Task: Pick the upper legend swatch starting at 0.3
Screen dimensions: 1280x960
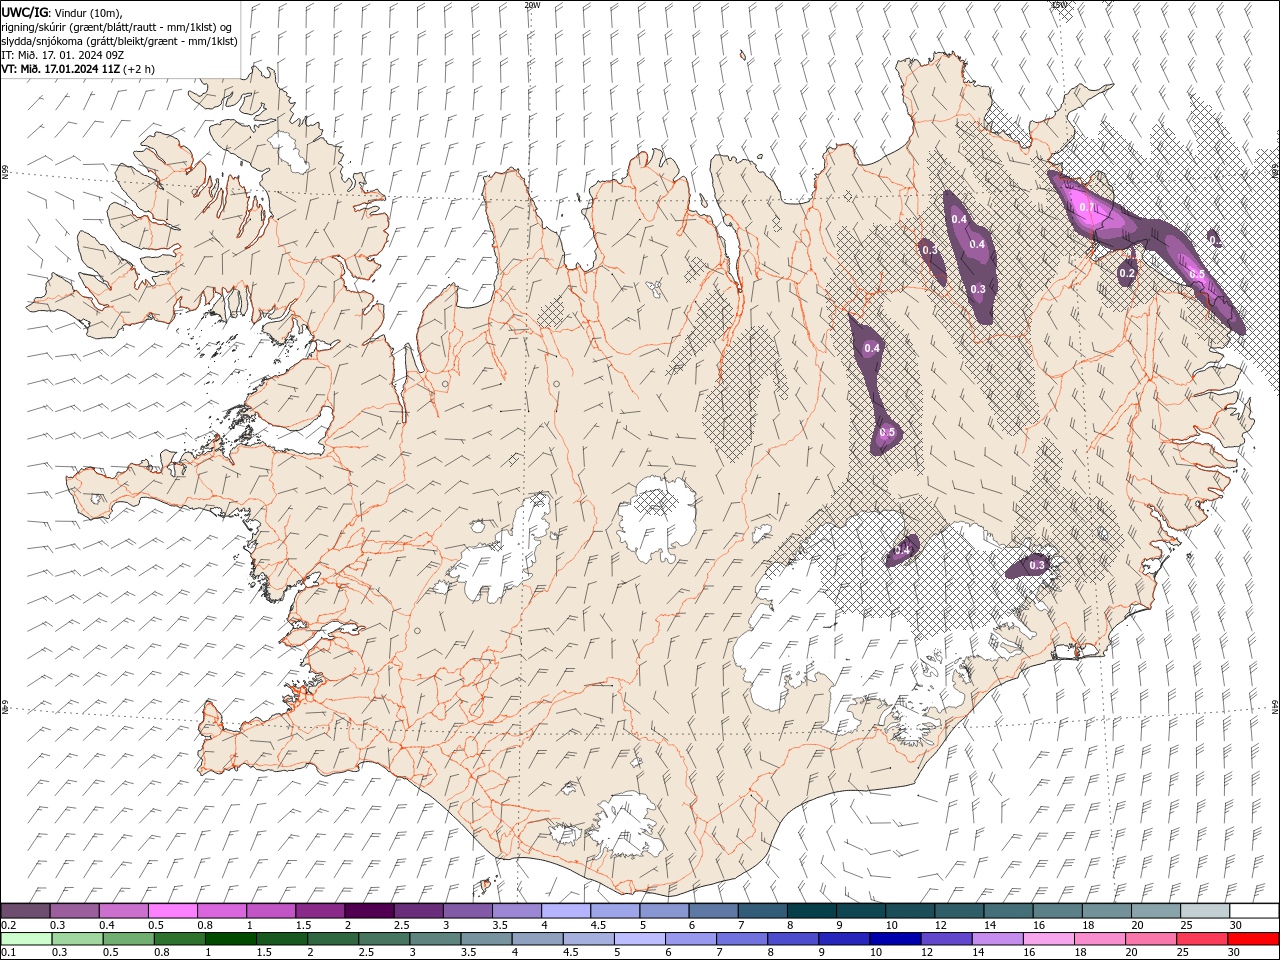Action: pyautogui.click(x=74, y=911)
